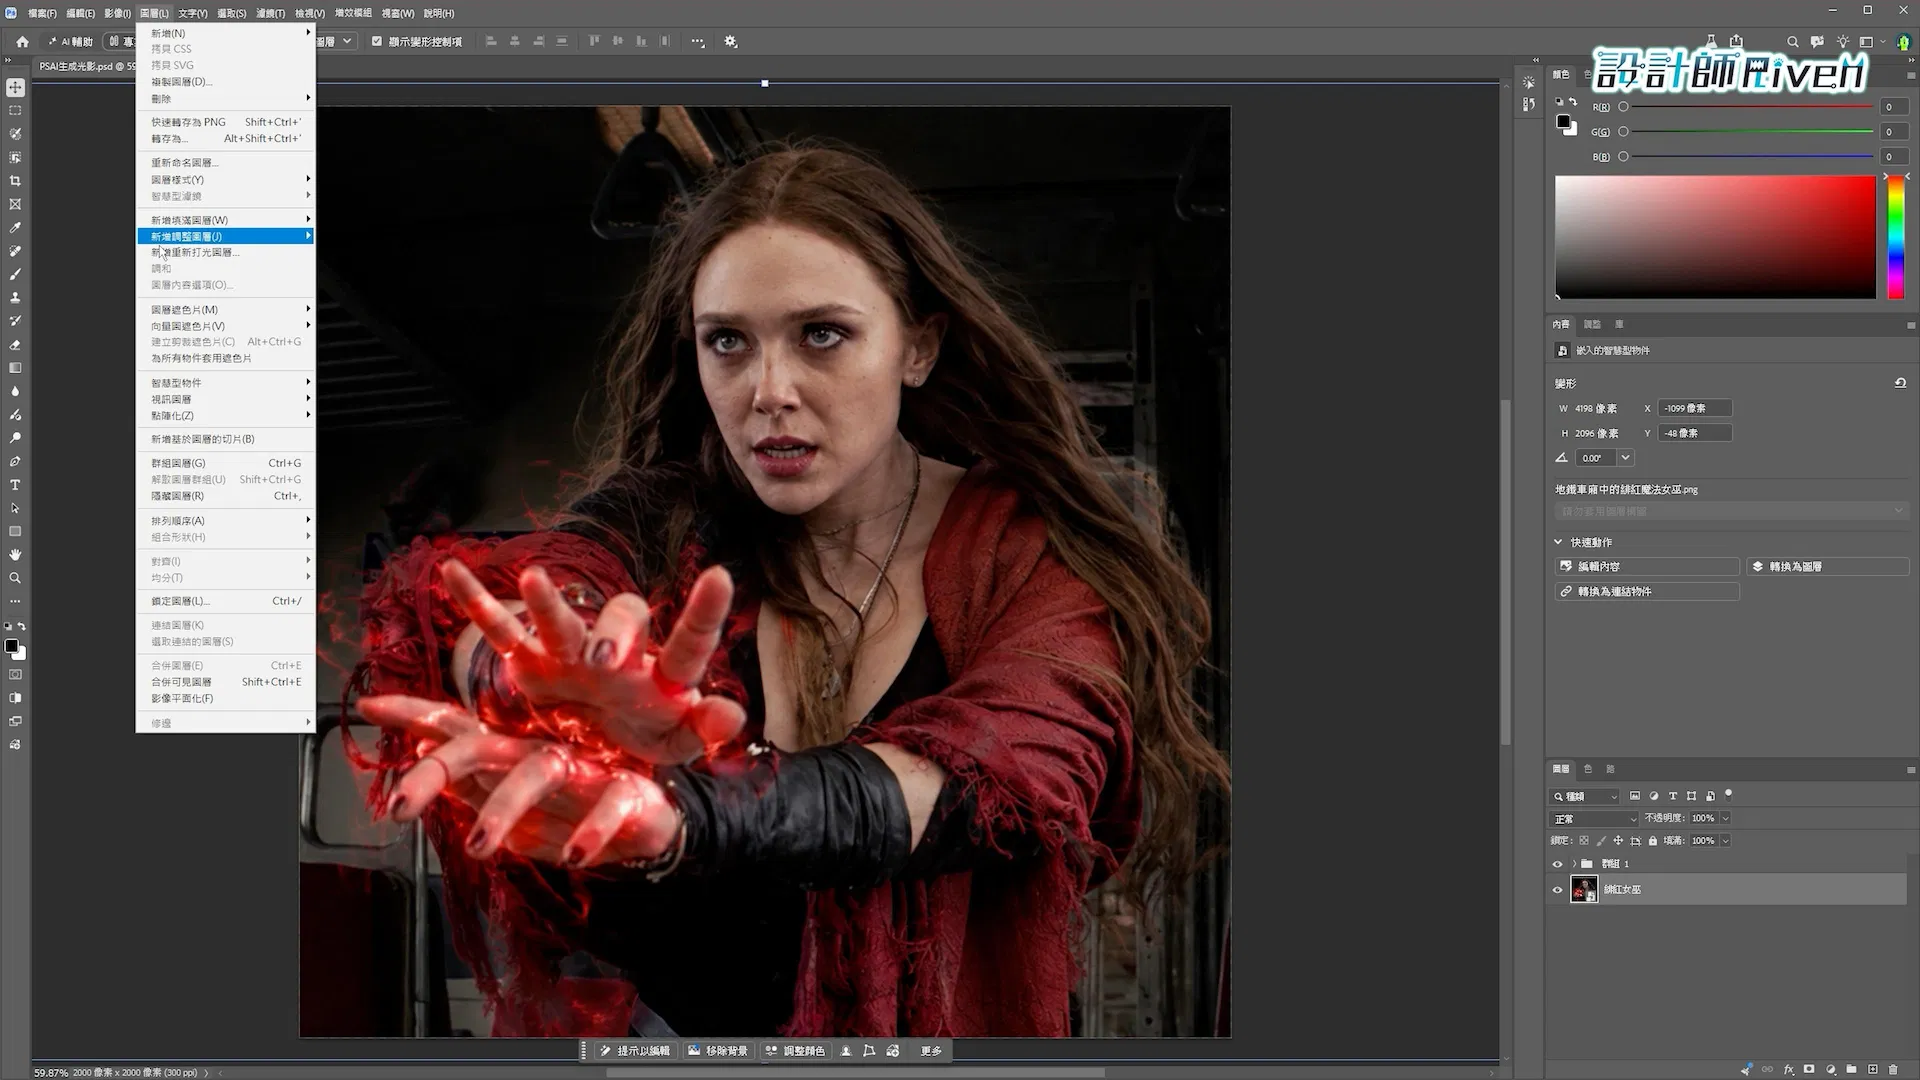Open the rotation angle dropdown
1920x1080 pixels.
[x=1626, y=458]
